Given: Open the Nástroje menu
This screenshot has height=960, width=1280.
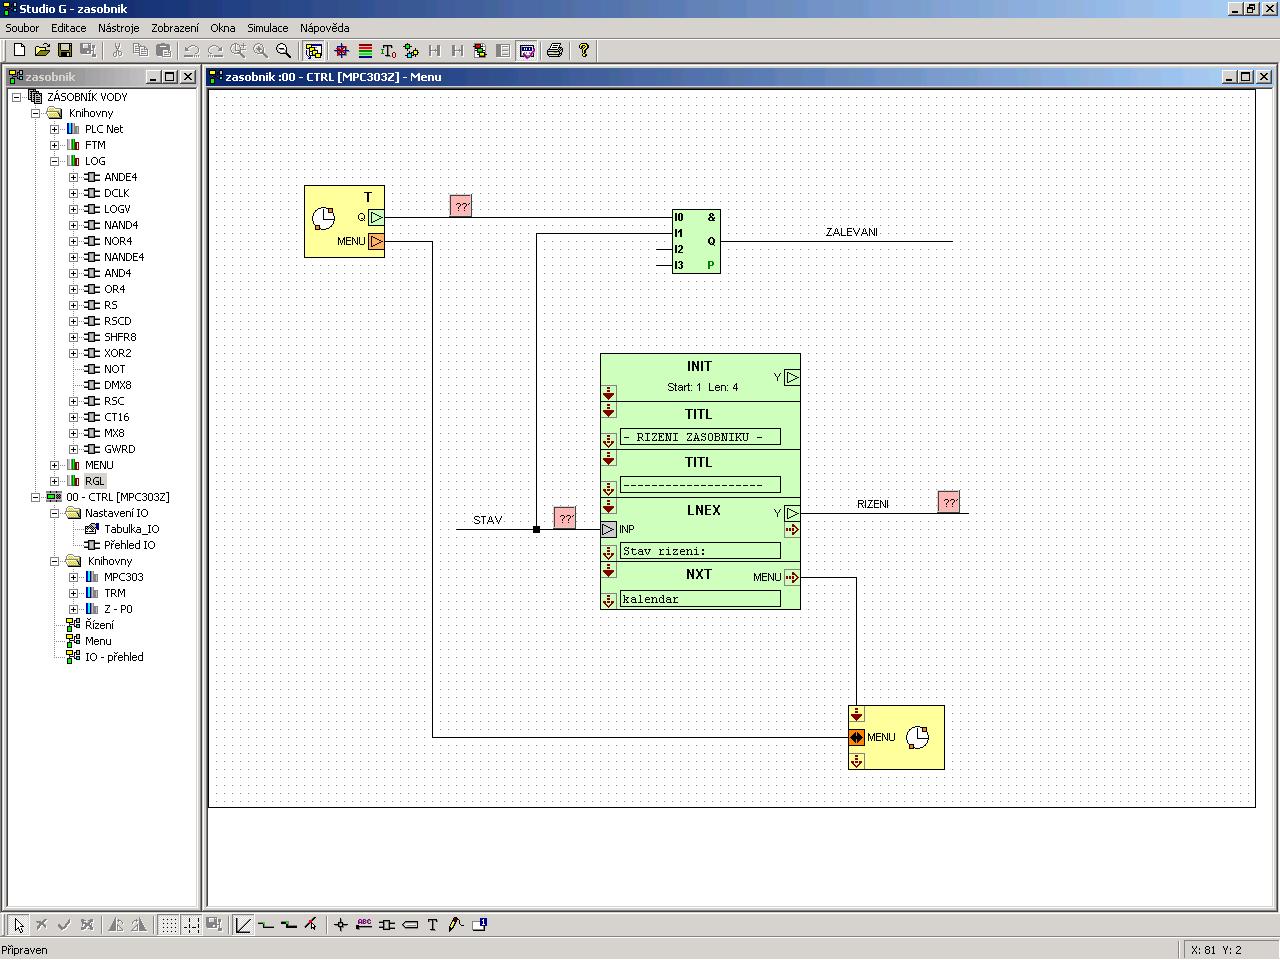Looking at the screenshot, I should tap(118, 28).
